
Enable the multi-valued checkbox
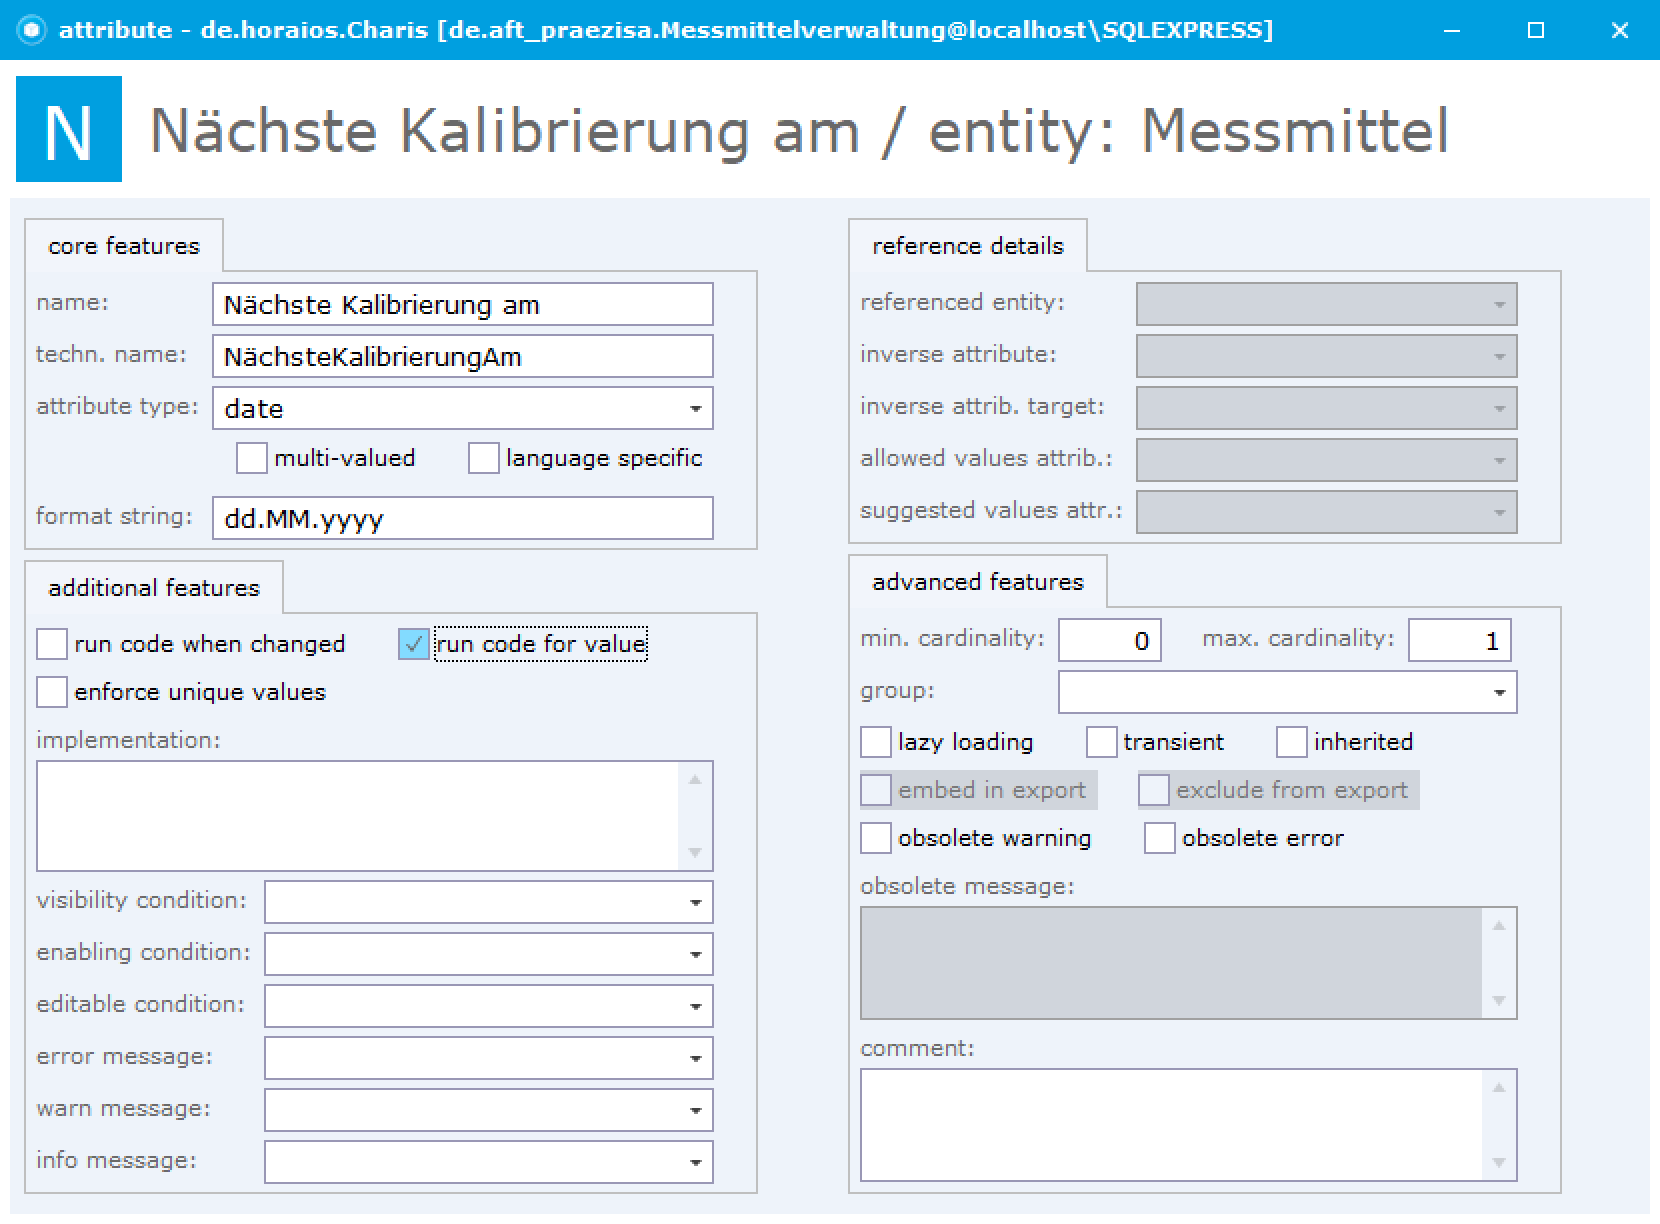(x=252, y=458)
